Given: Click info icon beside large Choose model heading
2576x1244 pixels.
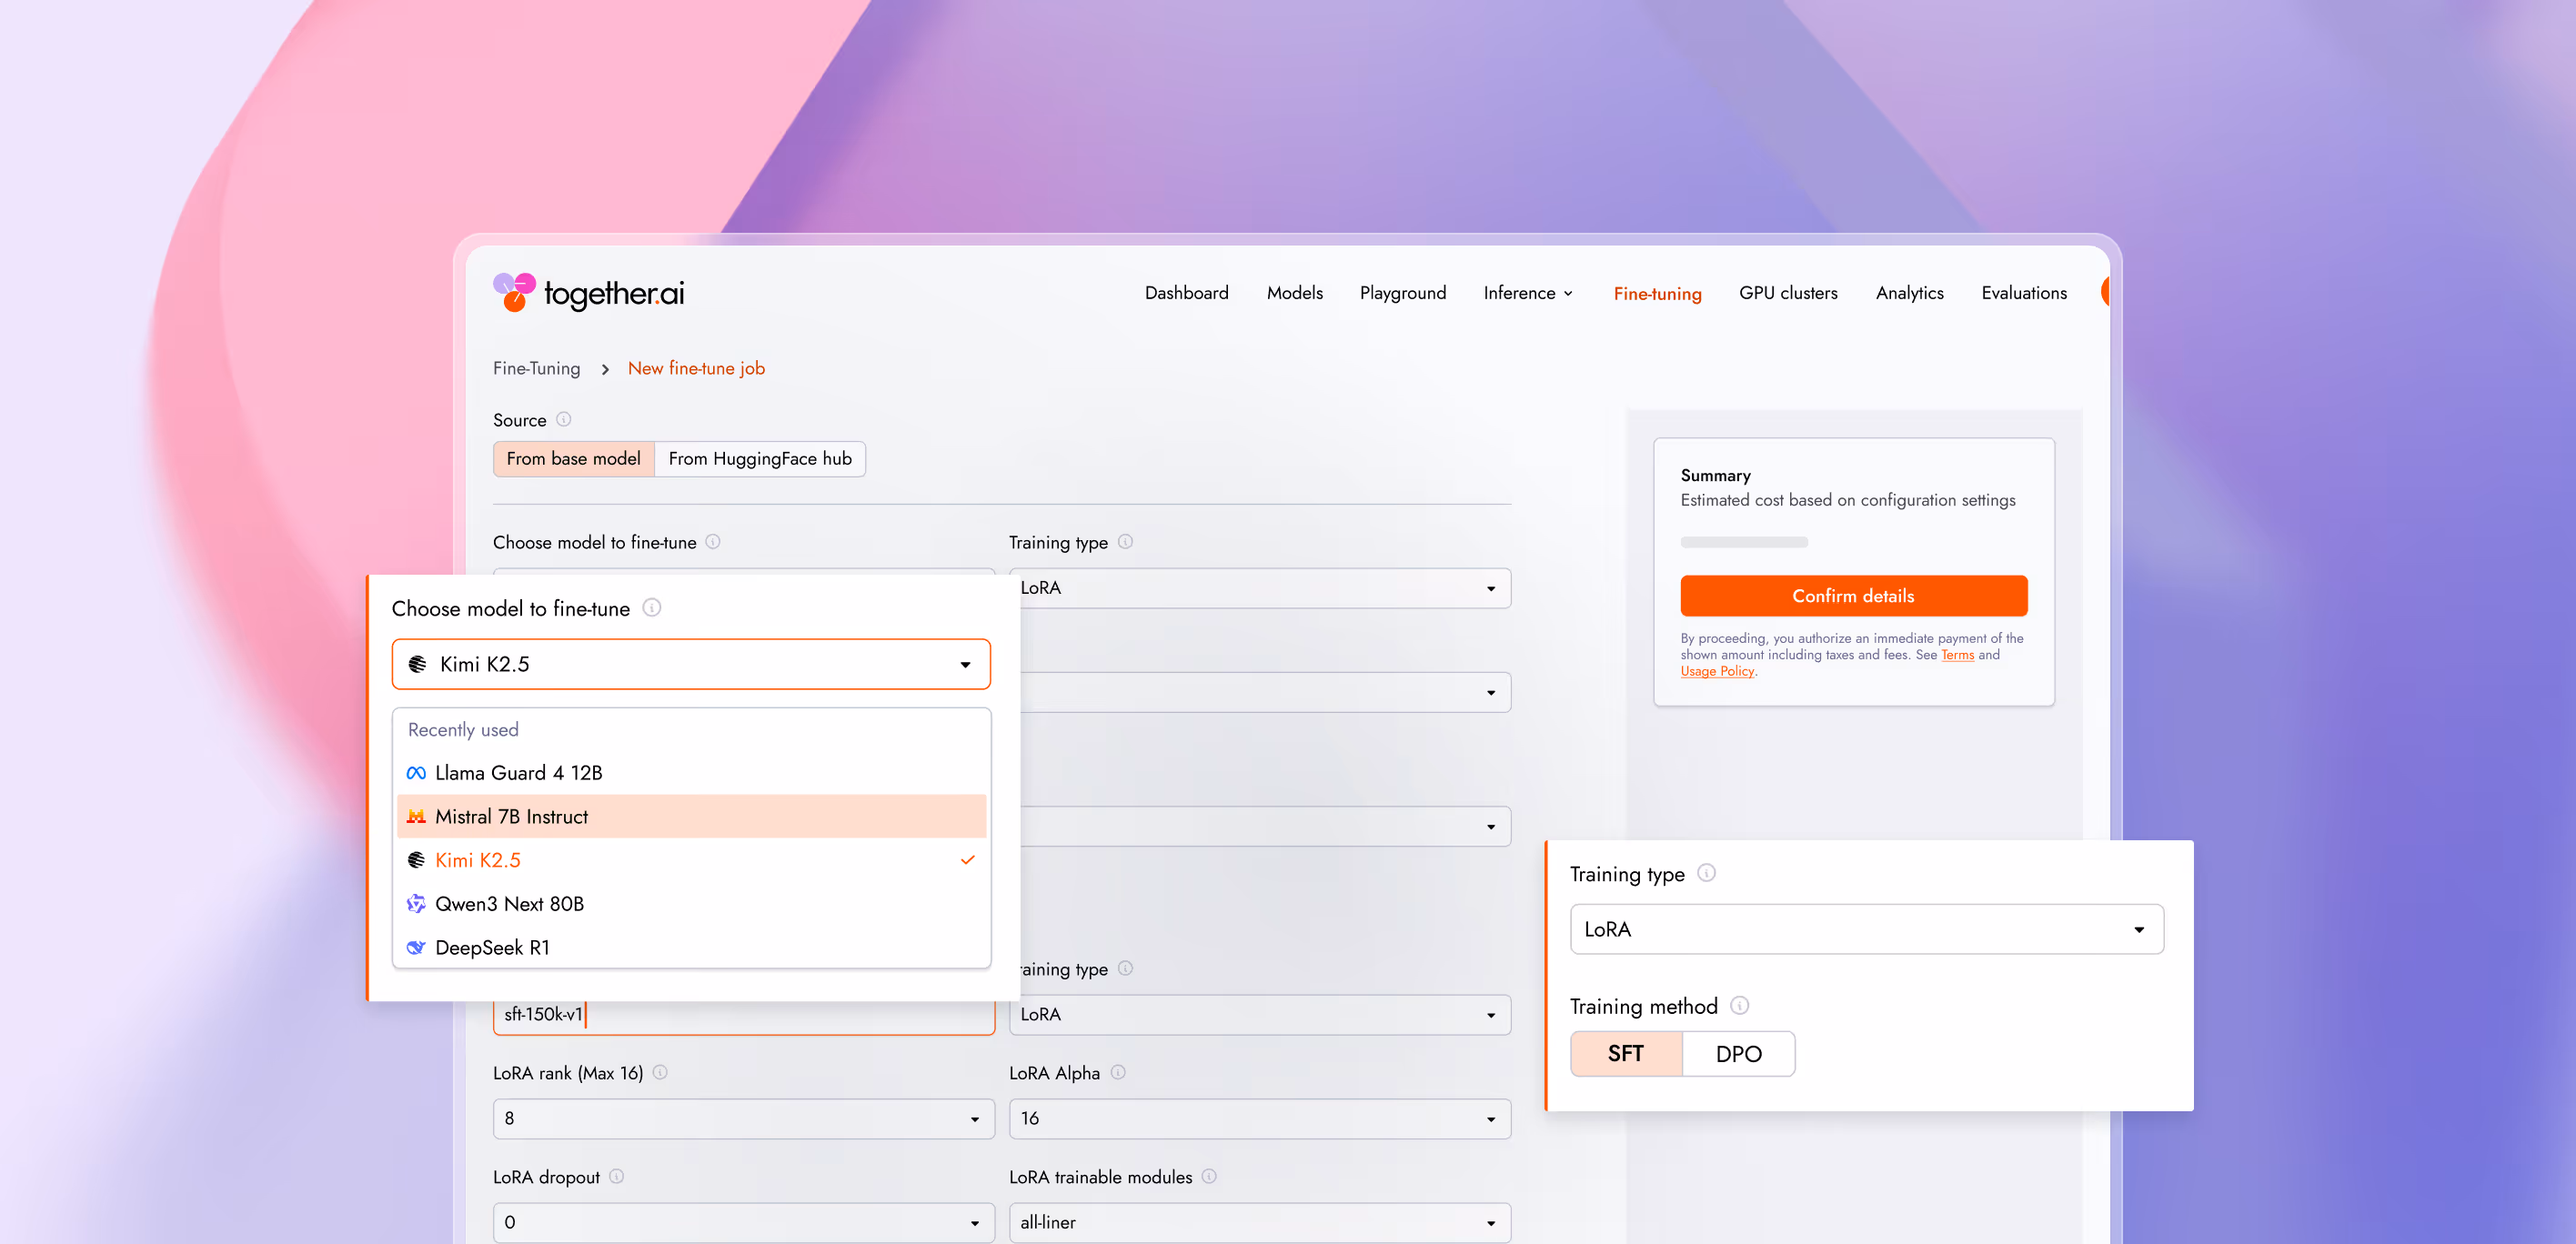Looking at the screenshot, I should pos(651,607).
